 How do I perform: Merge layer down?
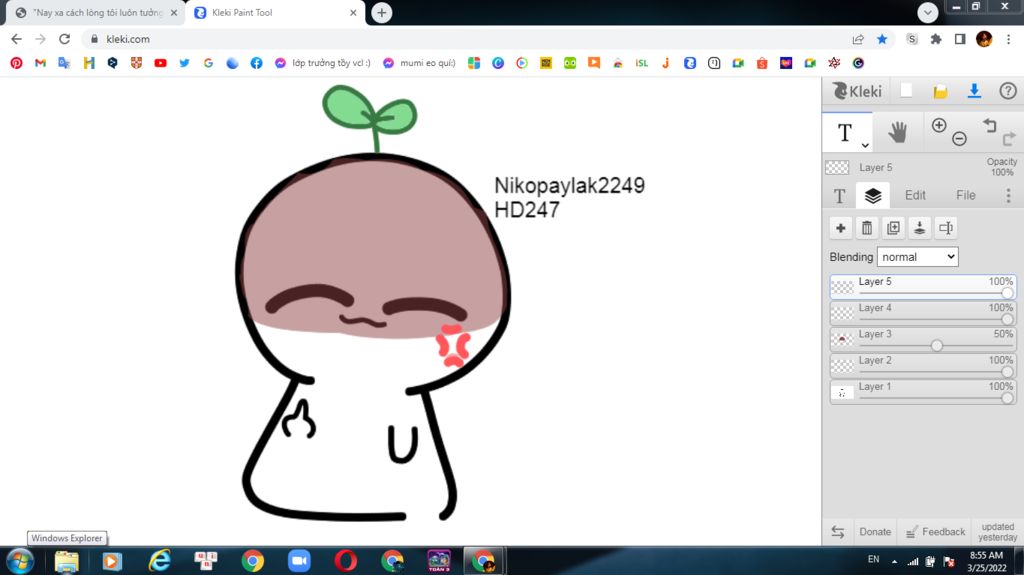920,228
